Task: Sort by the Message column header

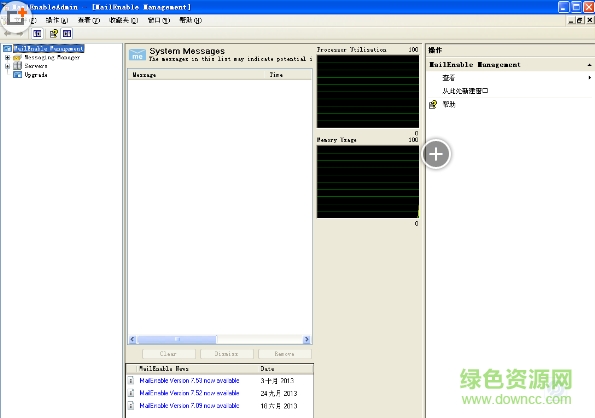Action: 196,75
